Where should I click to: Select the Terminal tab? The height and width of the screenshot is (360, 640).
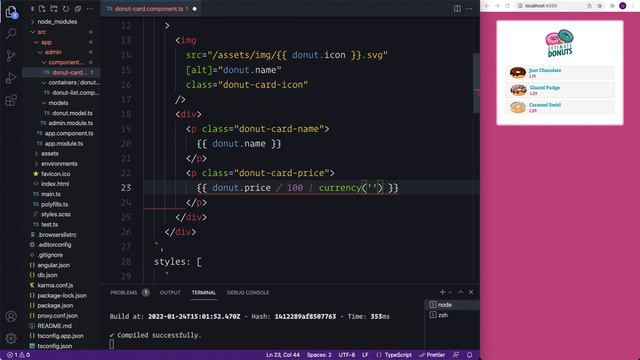[x=204, y=293]
